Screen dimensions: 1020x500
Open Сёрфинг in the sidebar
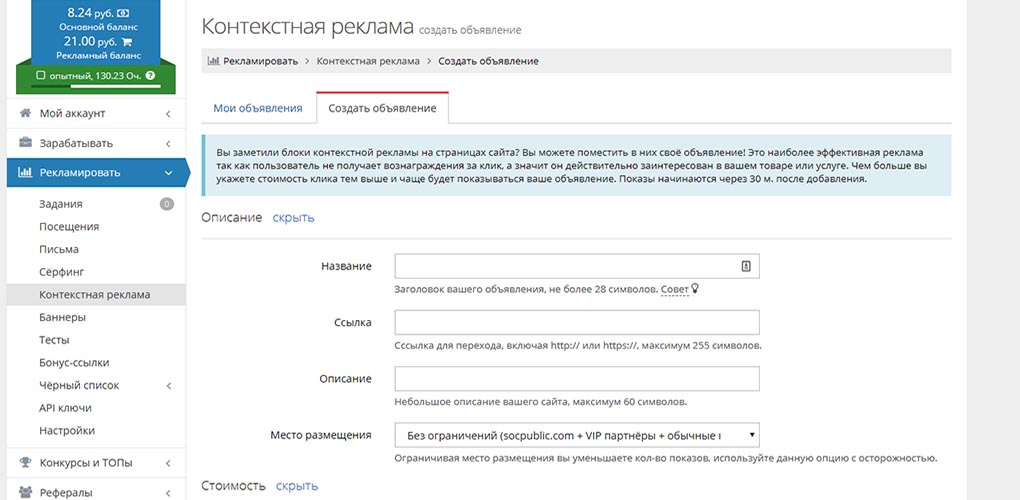coord(62,272)
